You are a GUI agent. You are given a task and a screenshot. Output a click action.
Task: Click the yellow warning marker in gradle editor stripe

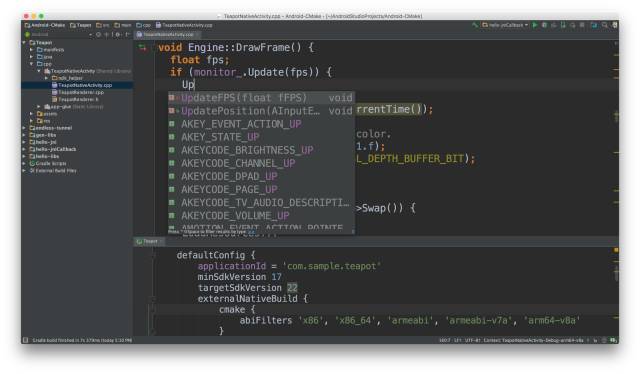tap(616, 250)
